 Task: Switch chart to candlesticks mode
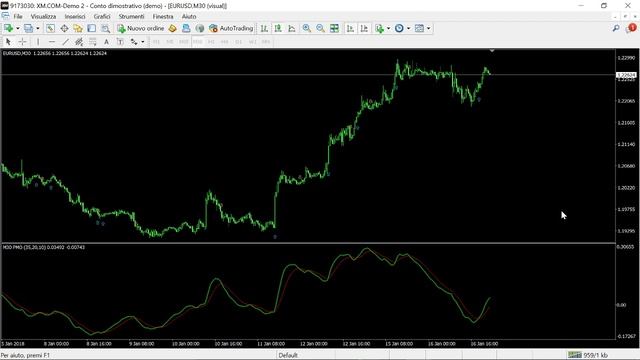tap(278, 28)
